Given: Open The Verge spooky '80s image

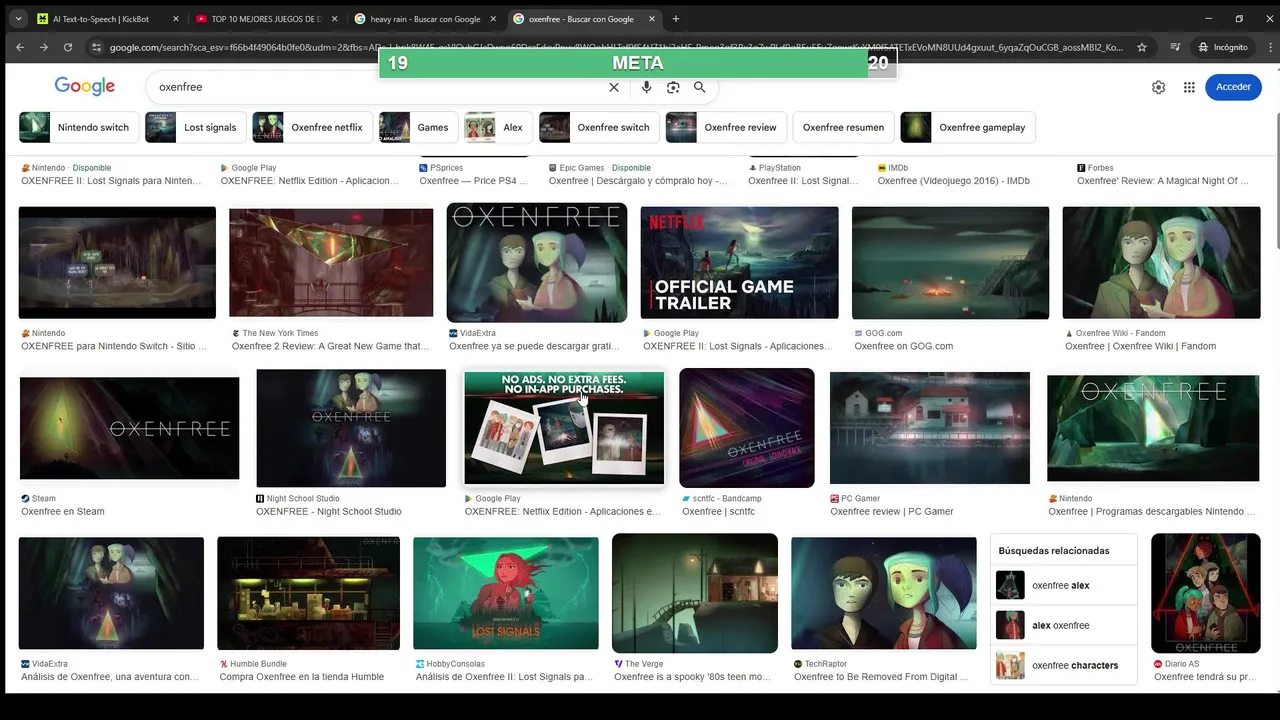Looking at the screenshot, I should pyautogui.click(x=695, y=593).
